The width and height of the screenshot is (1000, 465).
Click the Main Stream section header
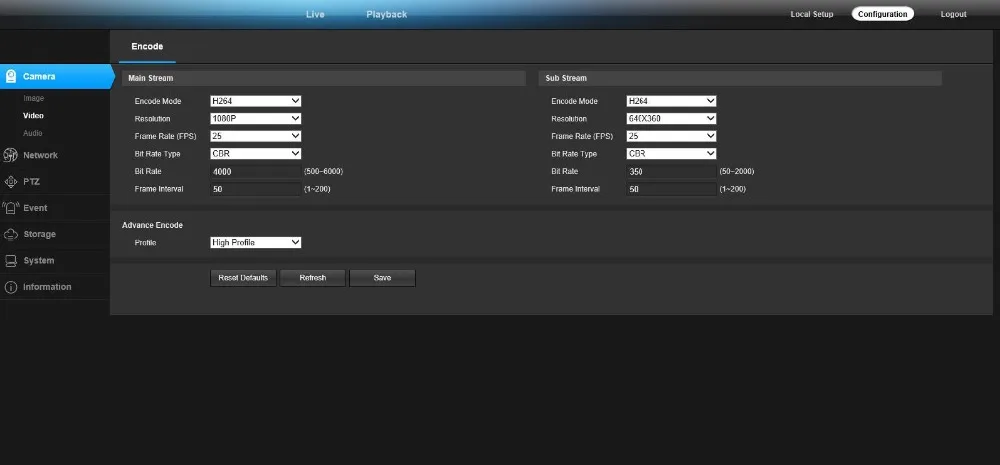(324, 78)
